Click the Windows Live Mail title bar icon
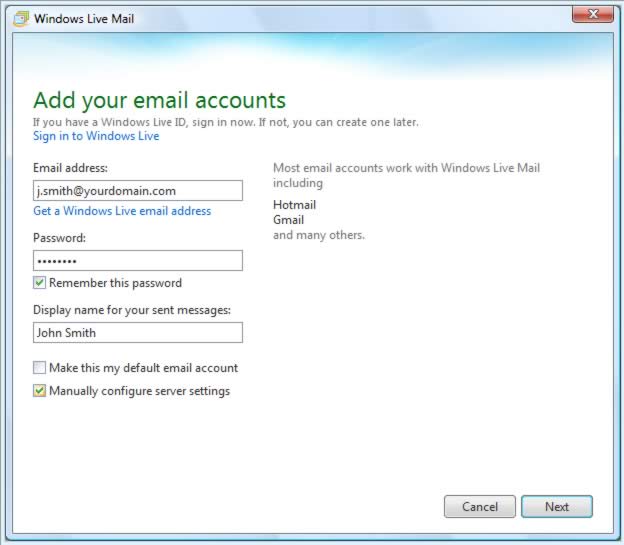This screenshot has width=624, height=545. [x=21, y=19]
